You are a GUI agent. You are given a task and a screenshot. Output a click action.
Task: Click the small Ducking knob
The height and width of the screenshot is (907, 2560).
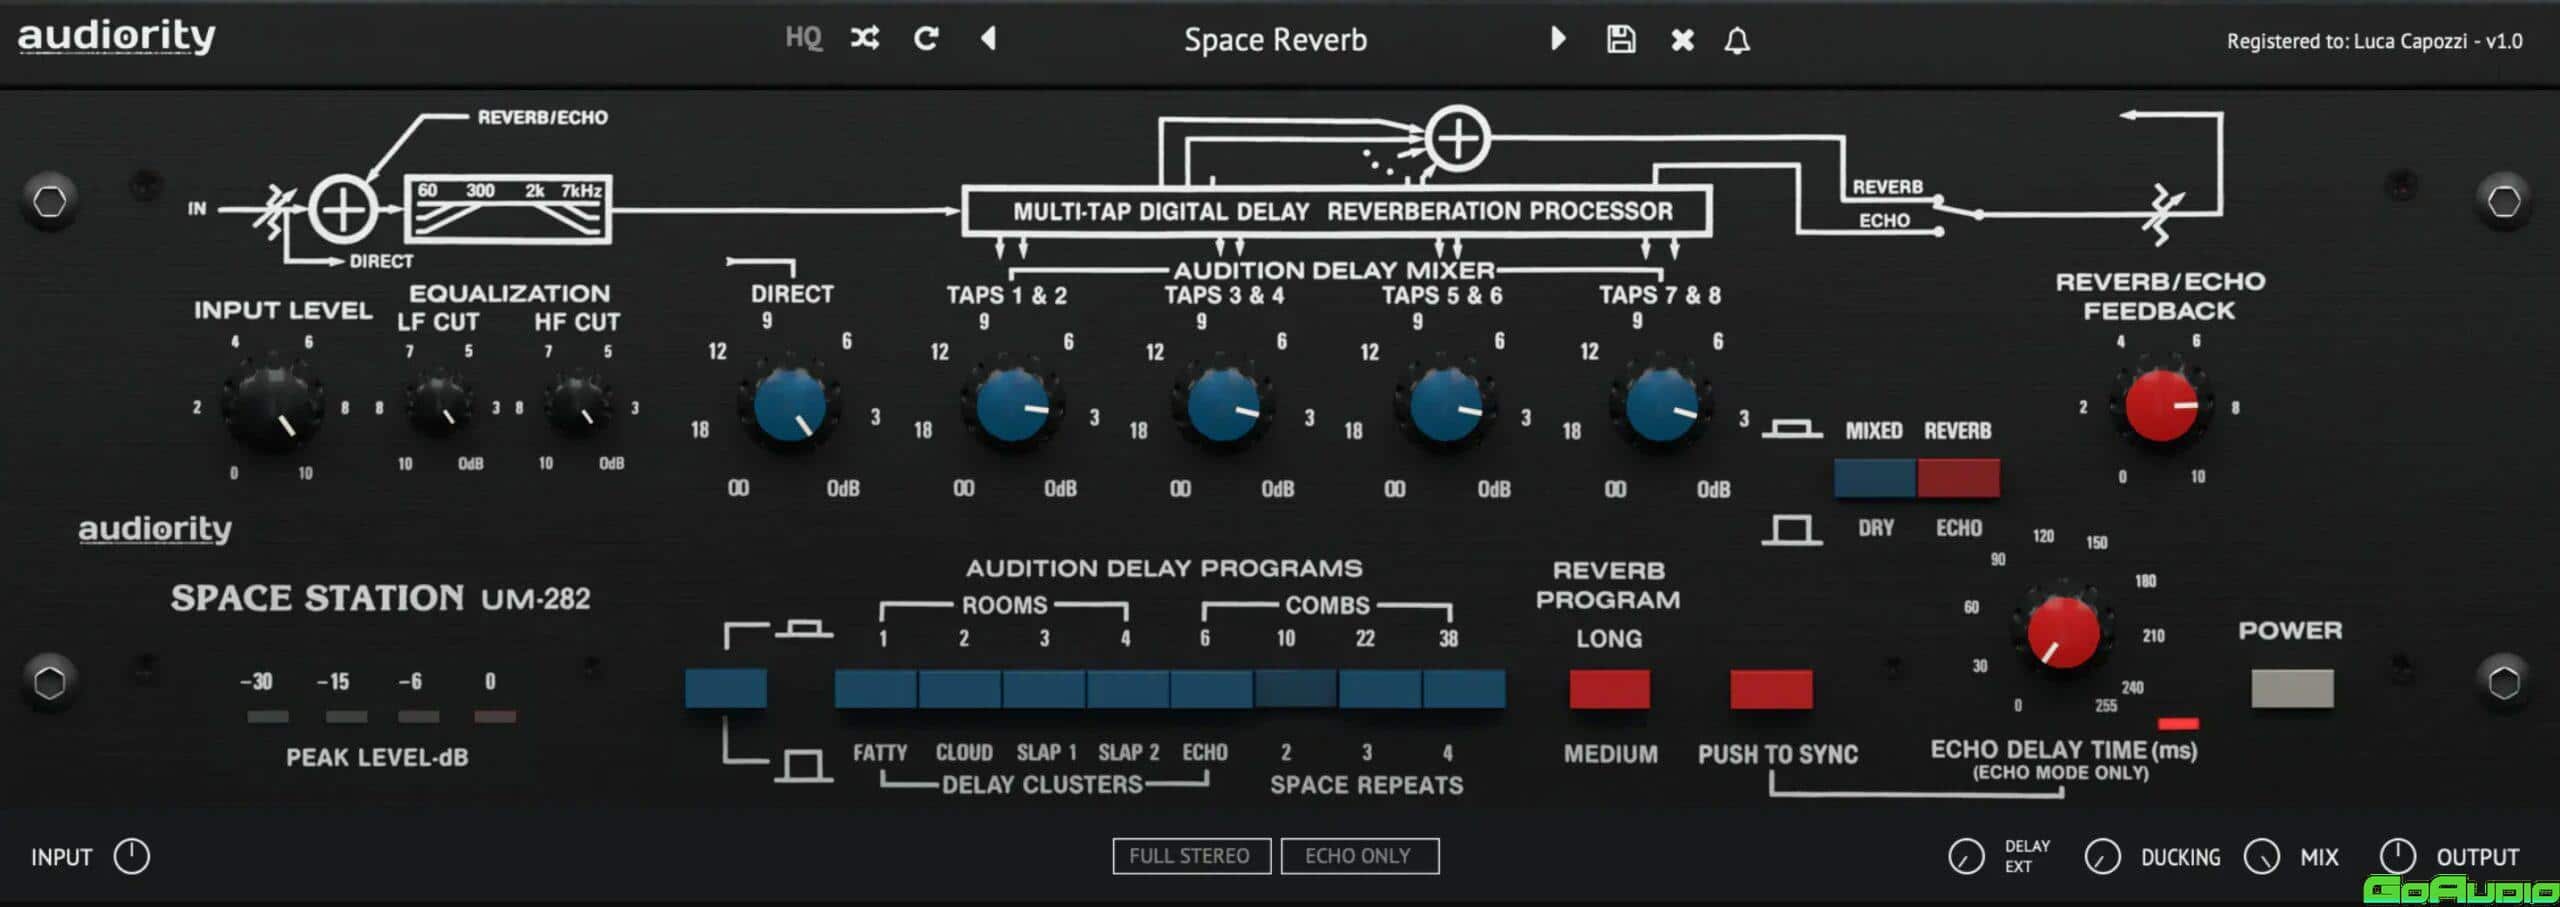coord(2102,857)
